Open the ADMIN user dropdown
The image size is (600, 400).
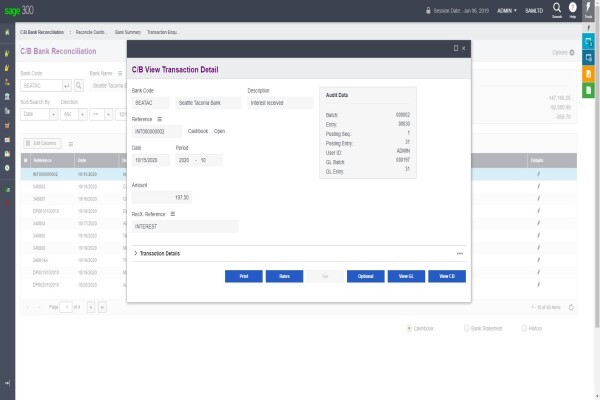tap(507, 11)
